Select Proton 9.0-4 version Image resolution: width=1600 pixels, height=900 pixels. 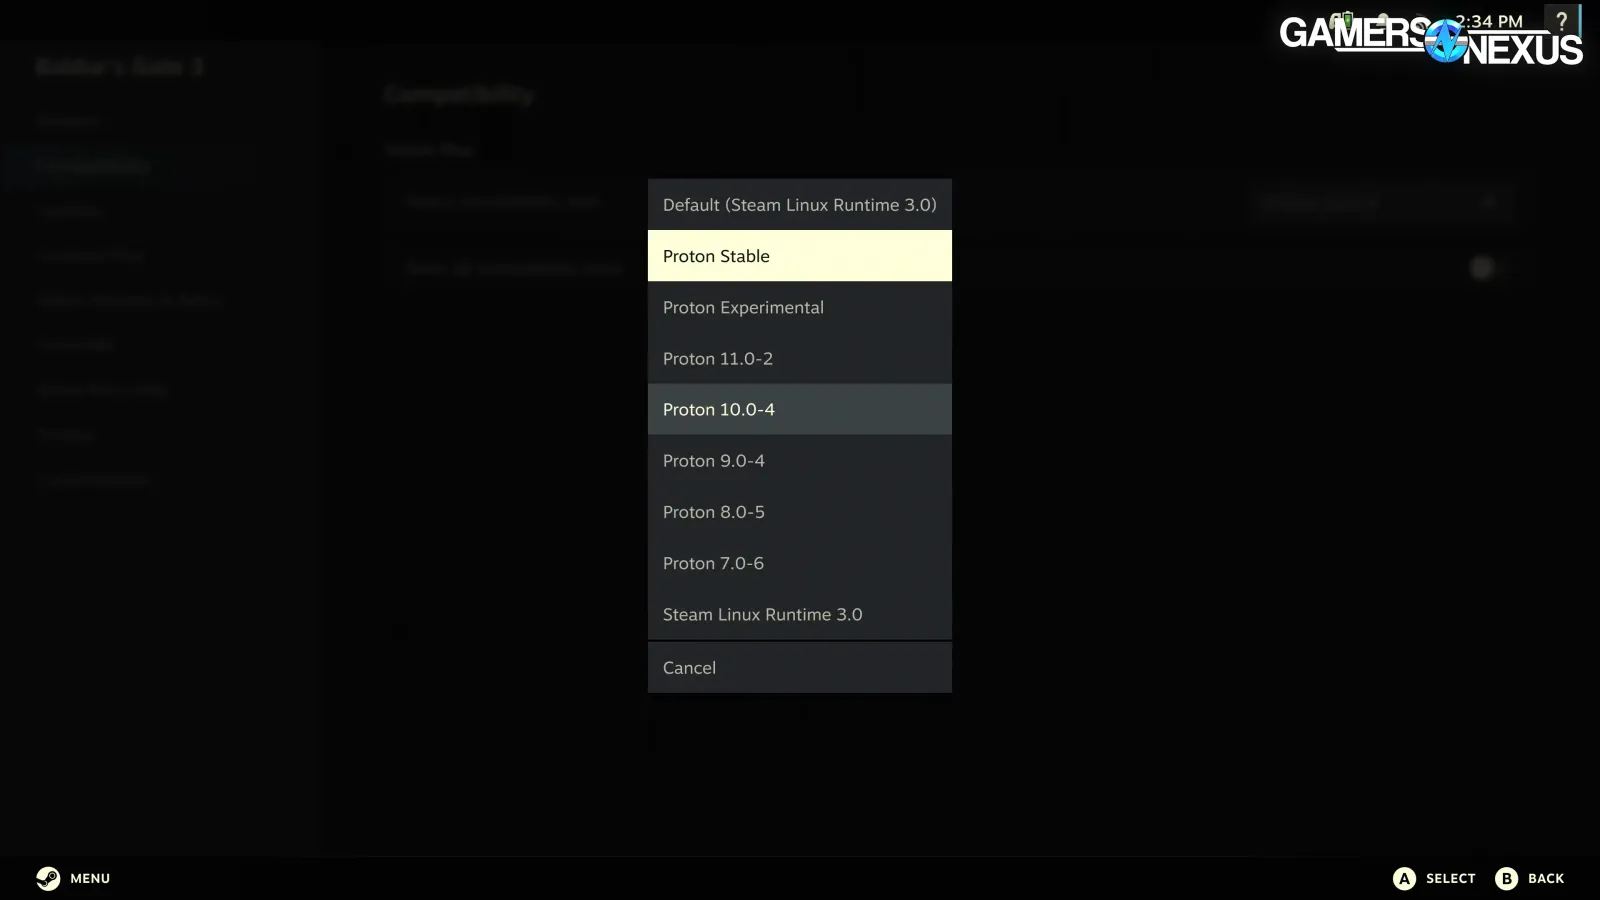click(800, 460)
